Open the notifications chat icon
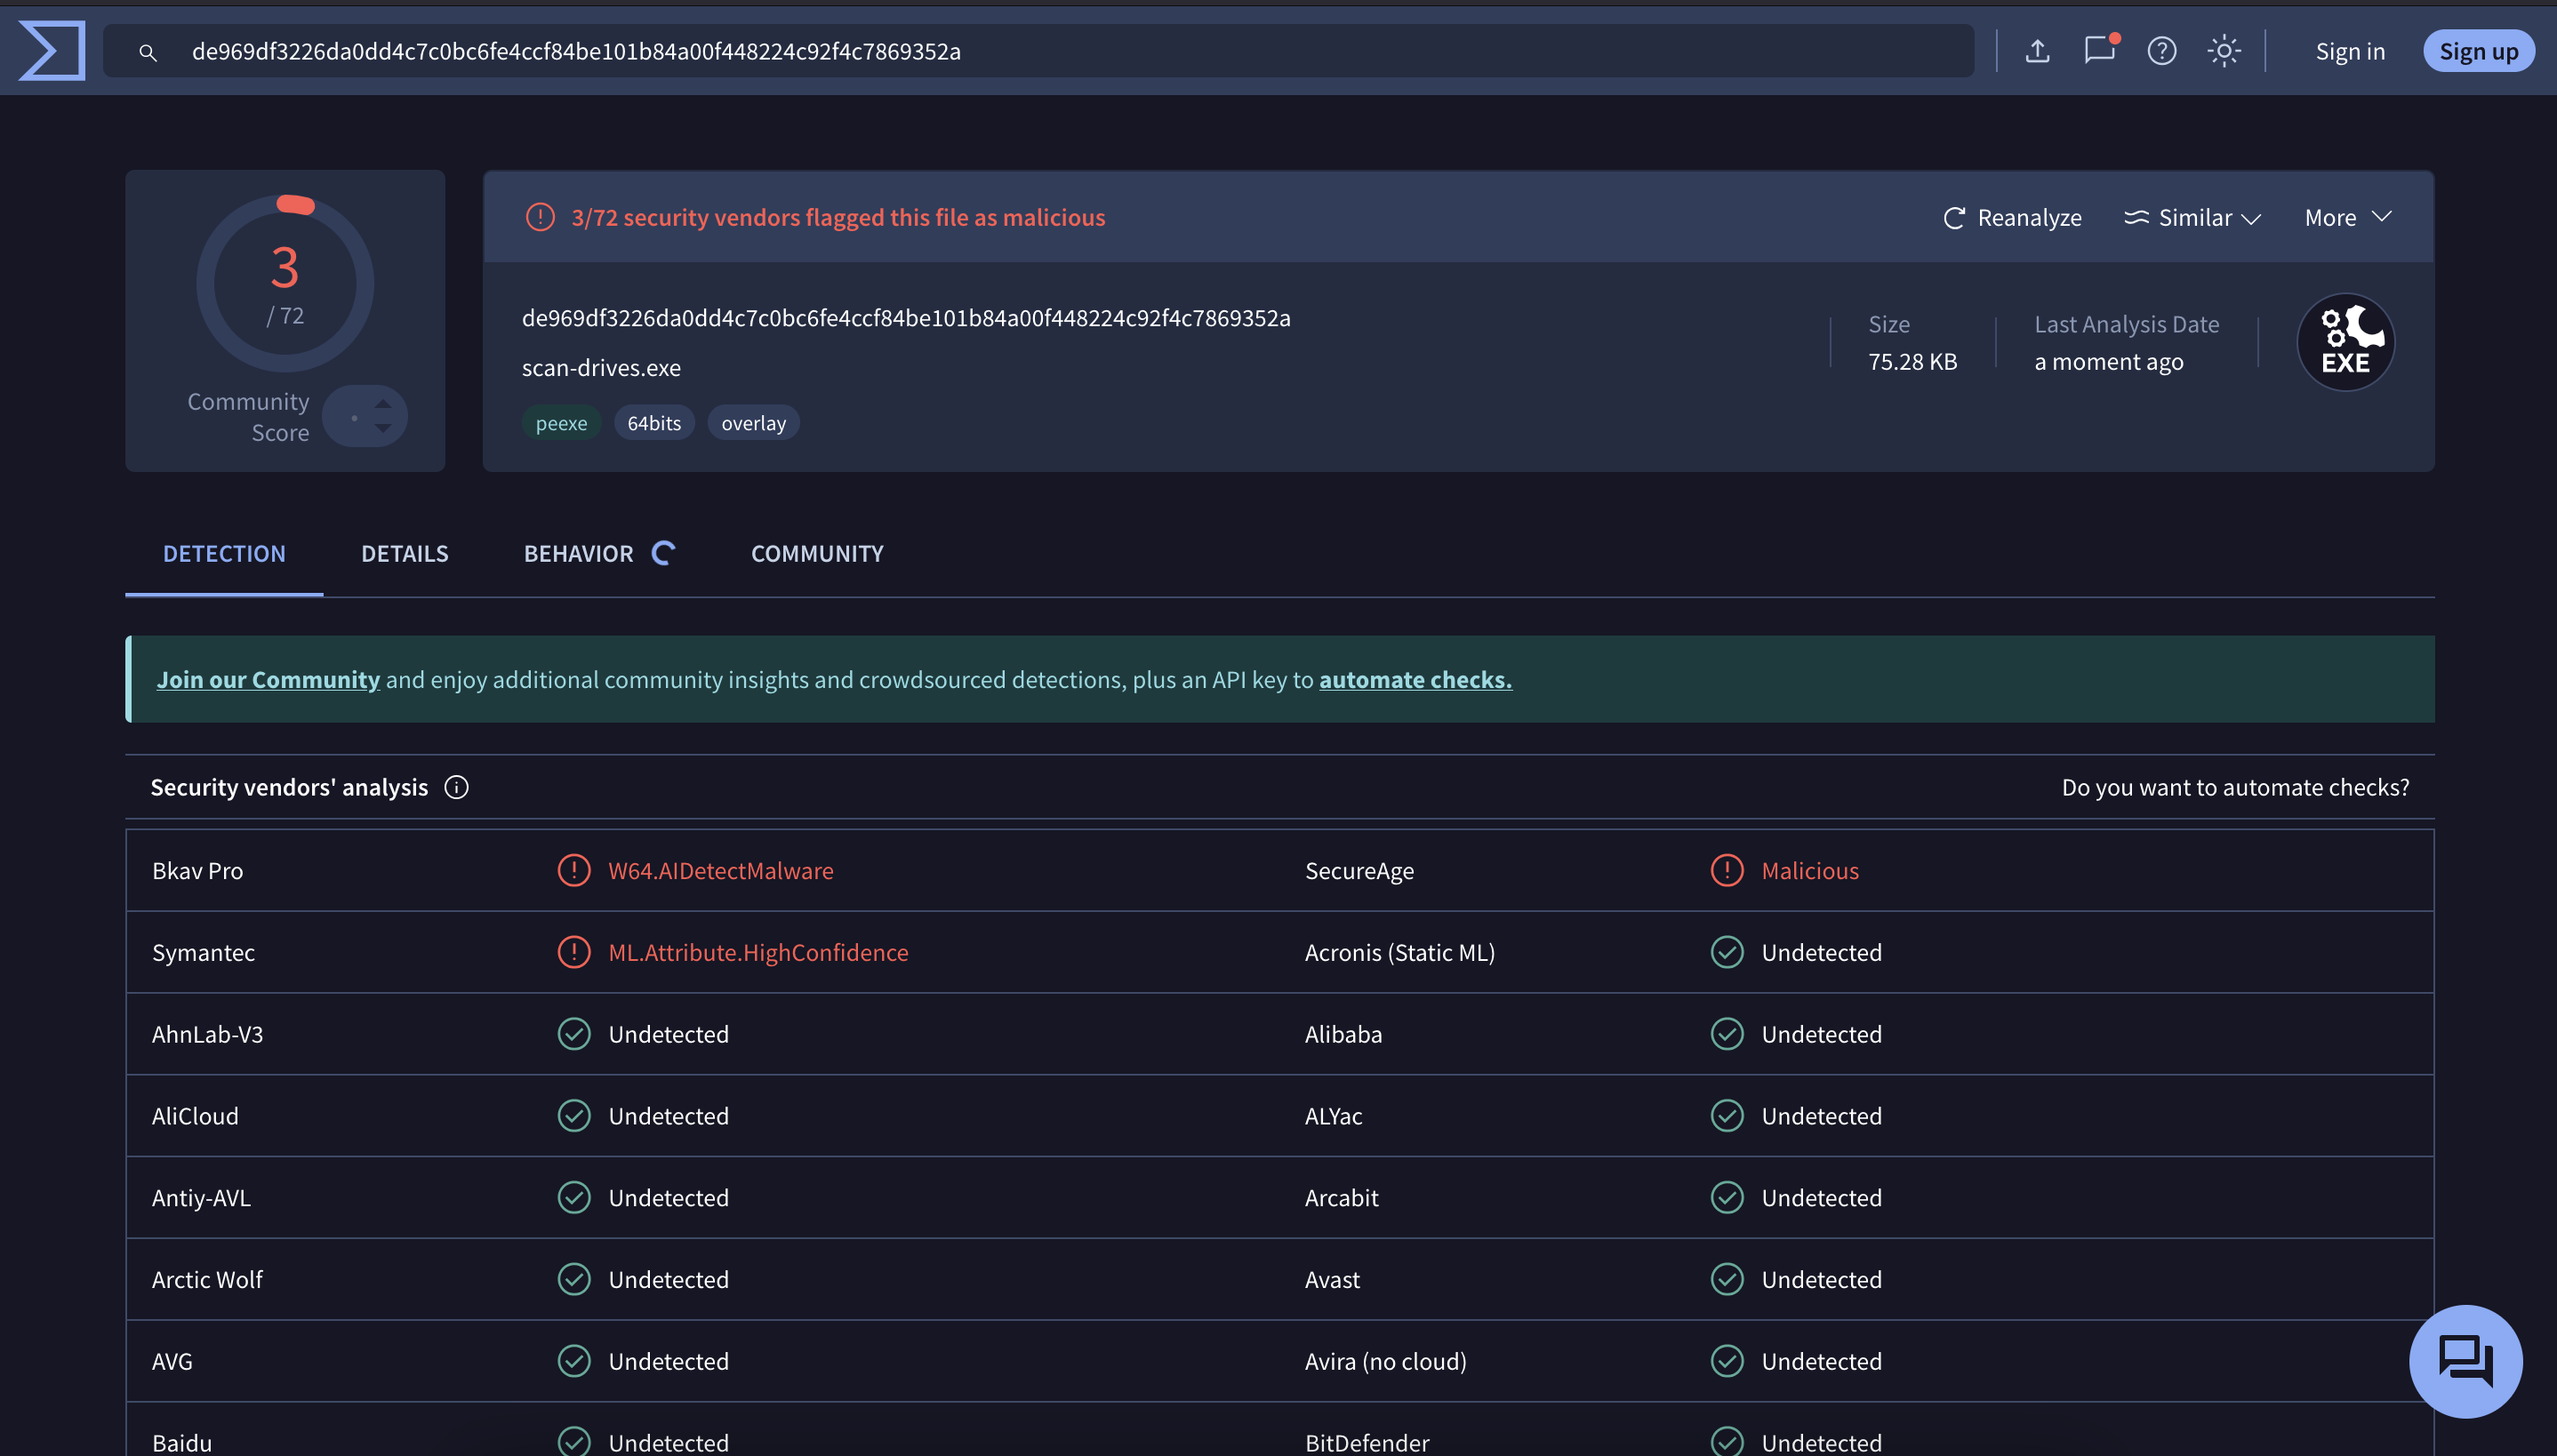This screenshot has height=1456, width=2557. (2100, 50)
